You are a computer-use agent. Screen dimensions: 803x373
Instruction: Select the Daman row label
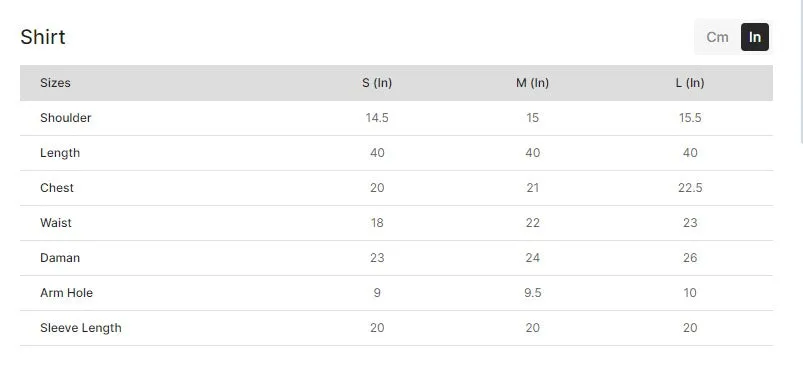(x=60, y=258)
